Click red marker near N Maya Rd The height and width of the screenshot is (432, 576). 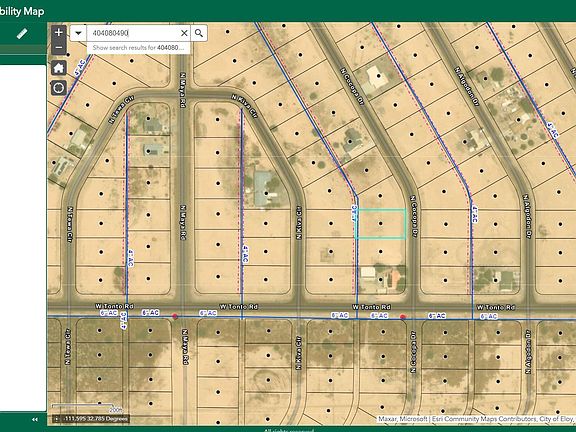pos(175,316)
